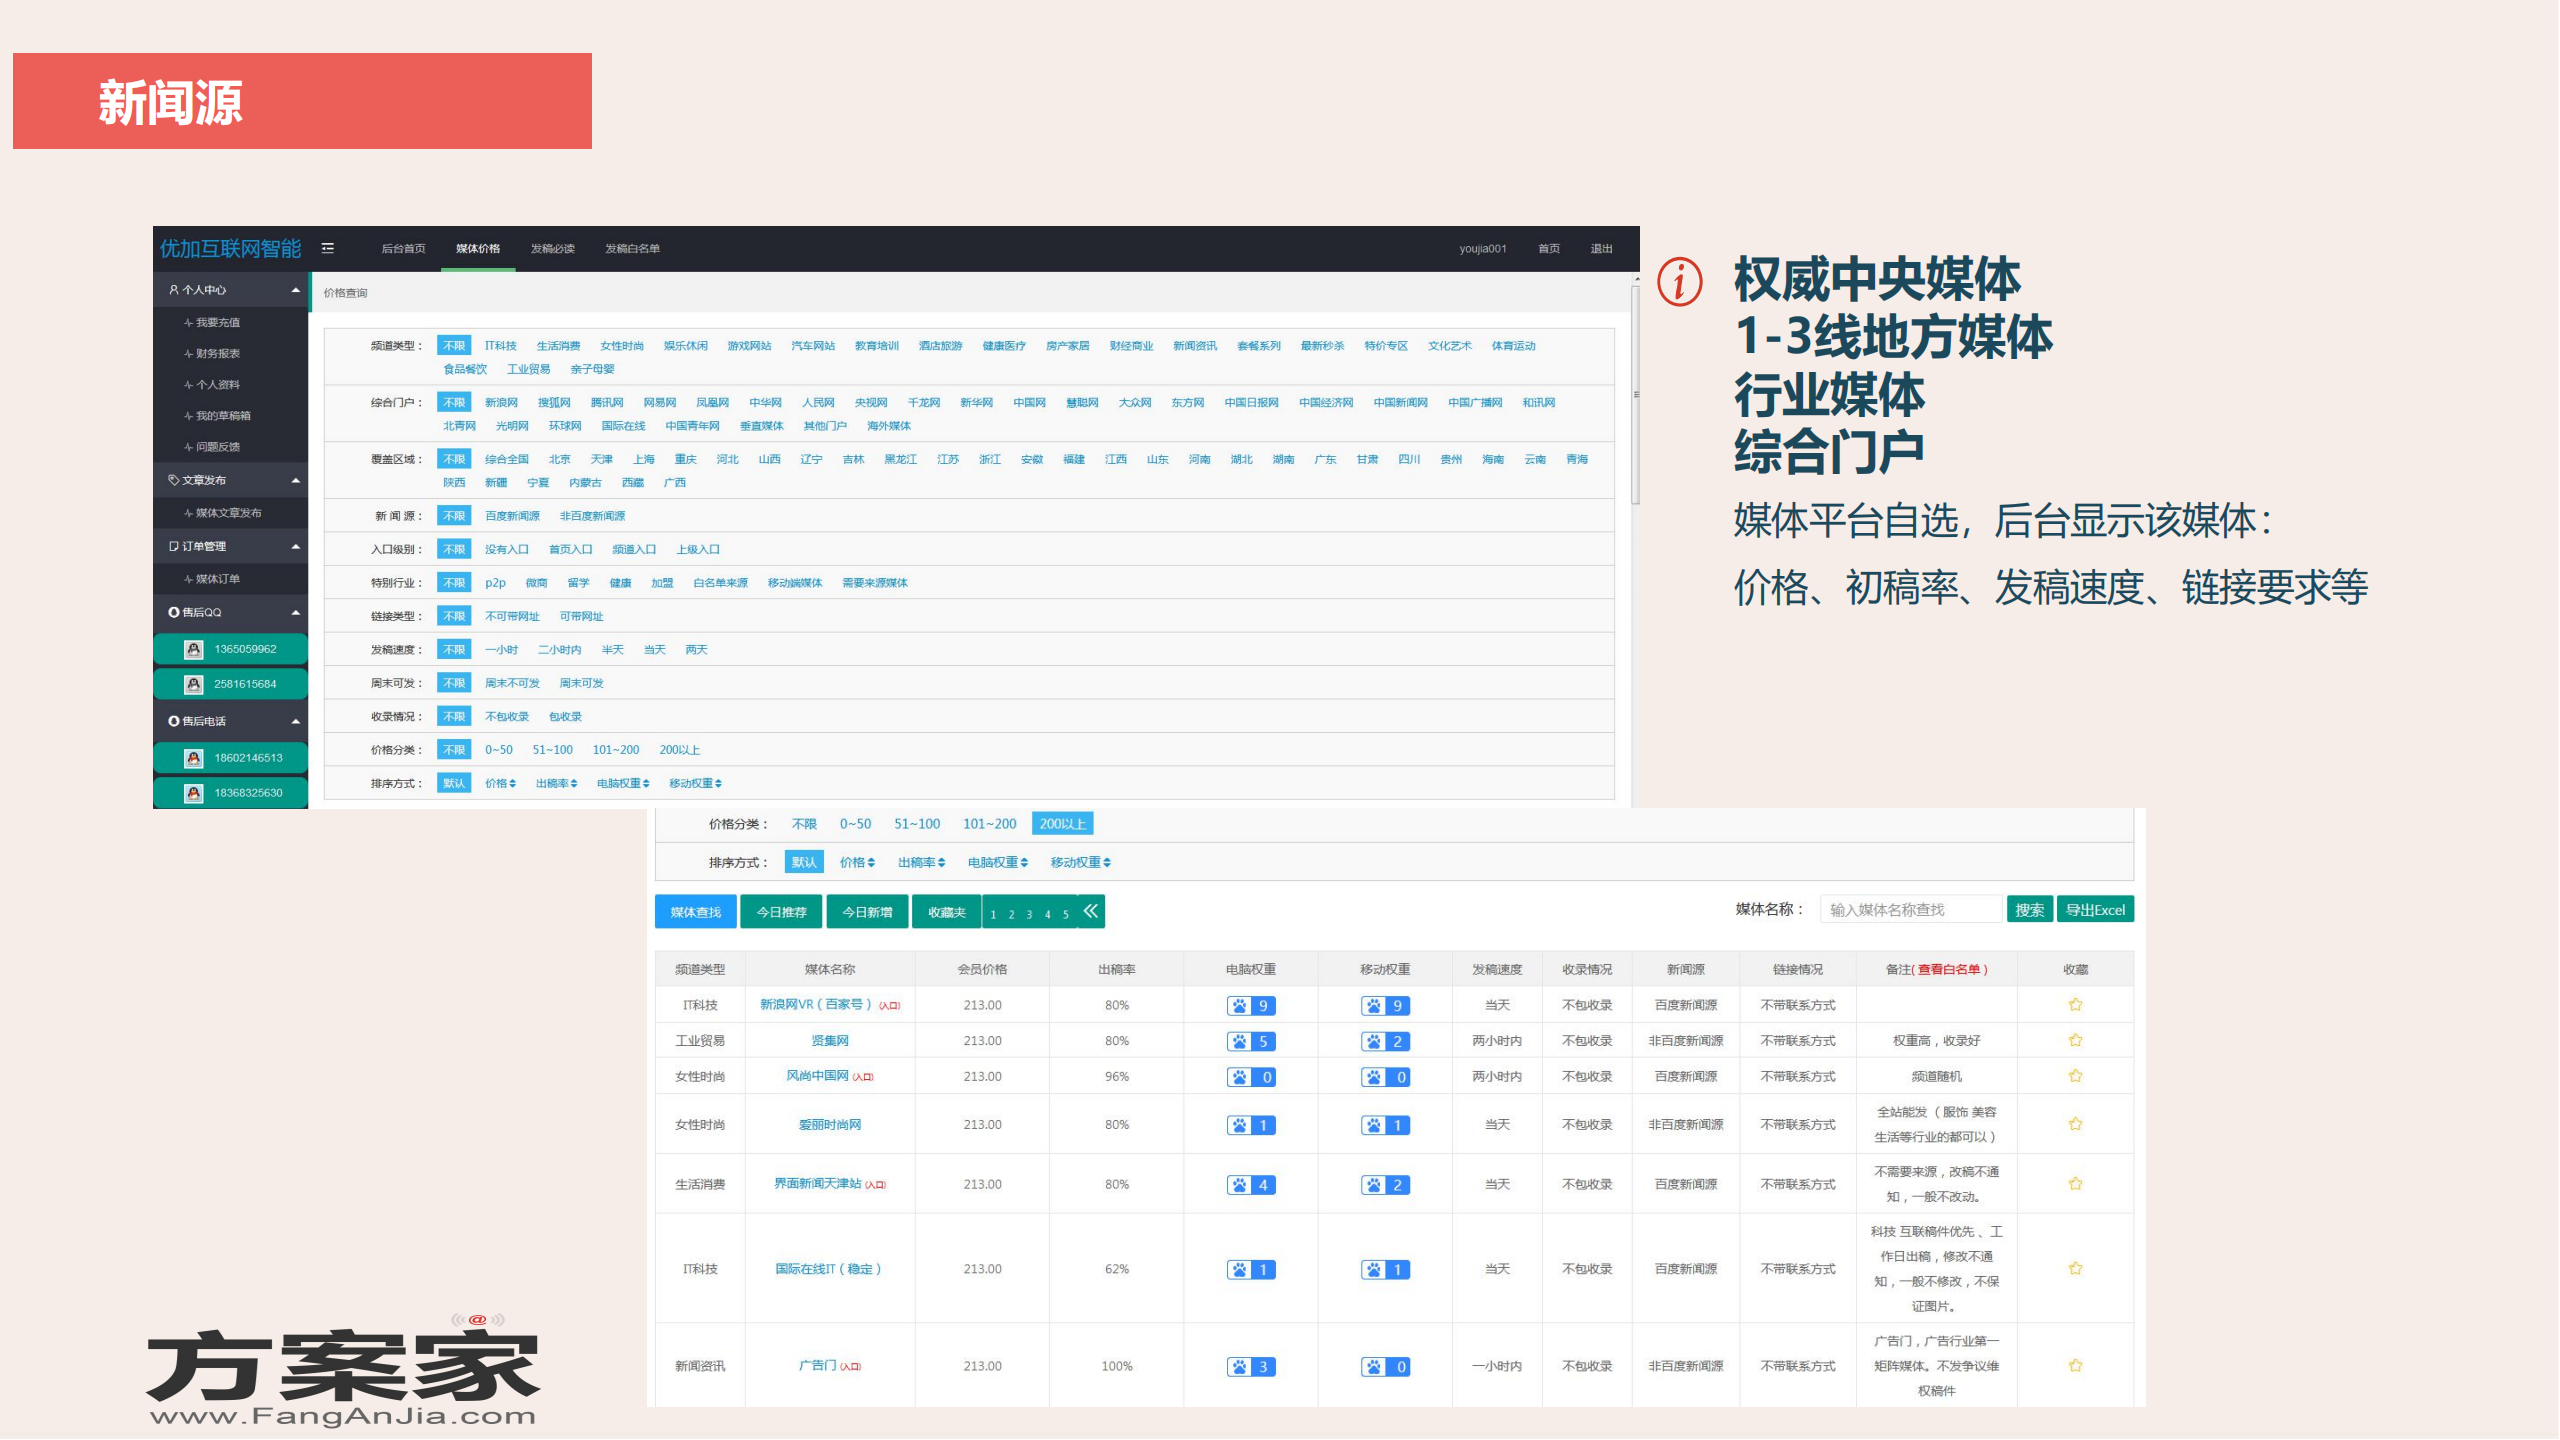This screenshot has width=2560, height=1440.
Task: Go to page 3 in pagination
Action: click(1029, 915)
